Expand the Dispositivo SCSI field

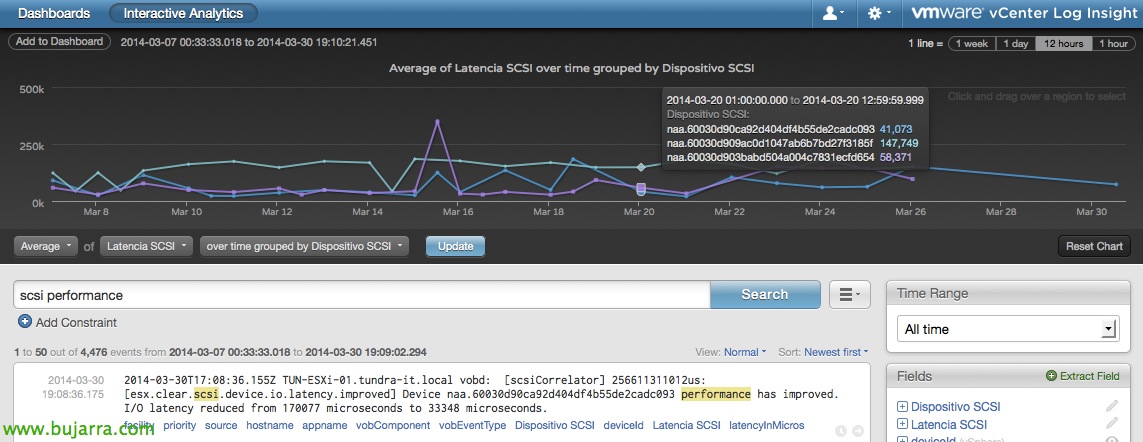pos(902,407)
